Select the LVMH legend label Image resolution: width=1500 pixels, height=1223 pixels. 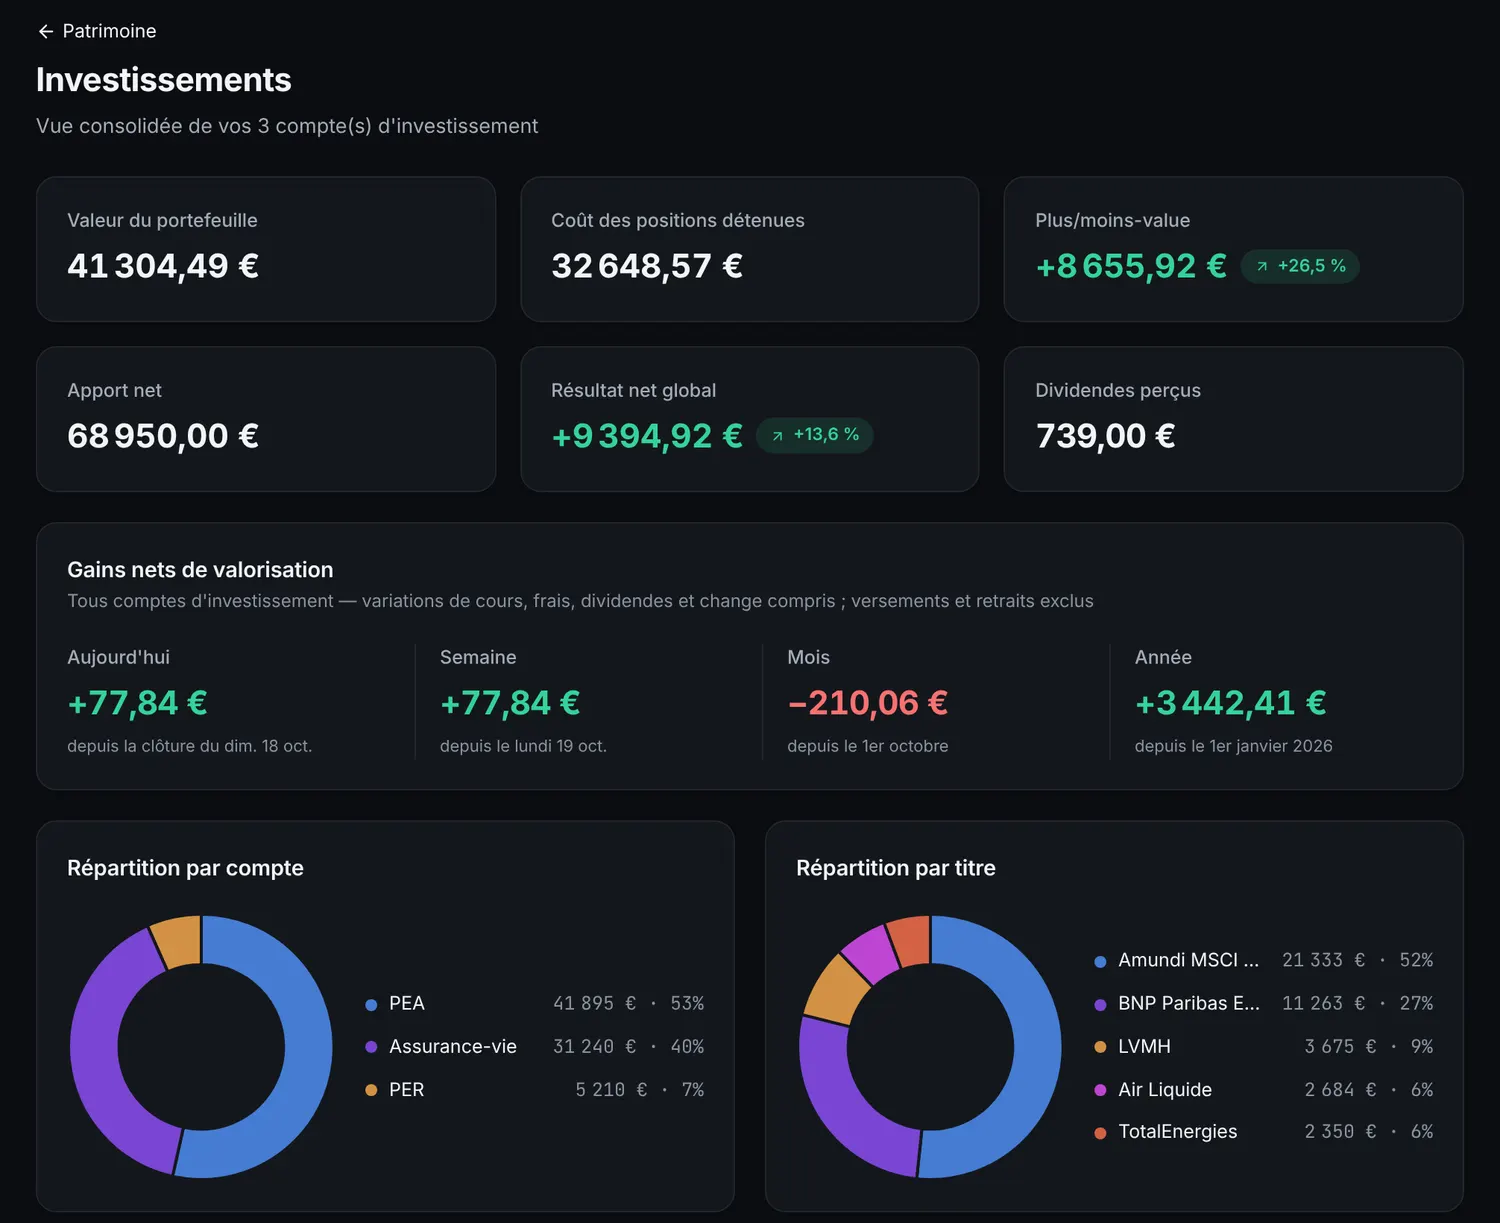pos(1144,1046)
